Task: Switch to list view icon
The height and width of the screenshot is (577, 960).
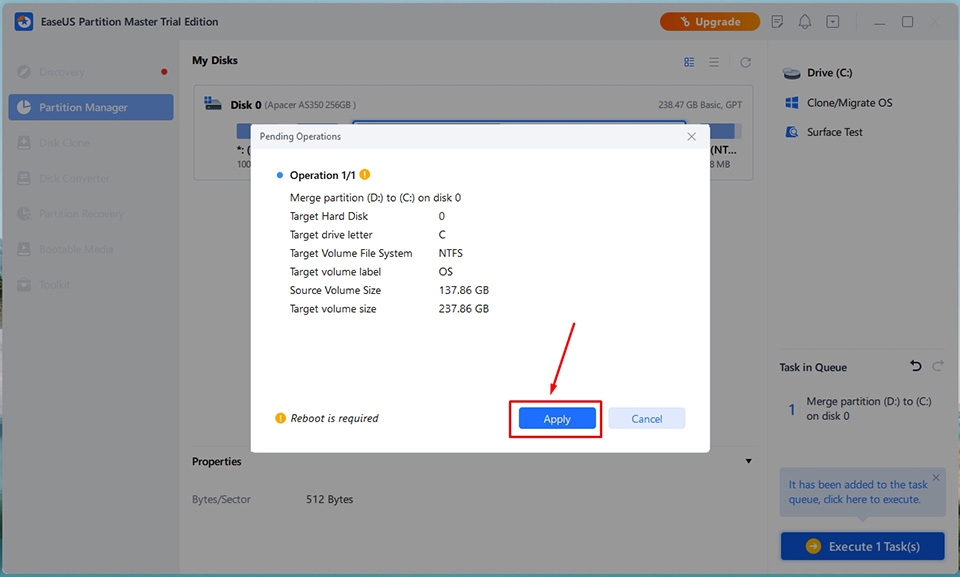Action: (714, 62)
